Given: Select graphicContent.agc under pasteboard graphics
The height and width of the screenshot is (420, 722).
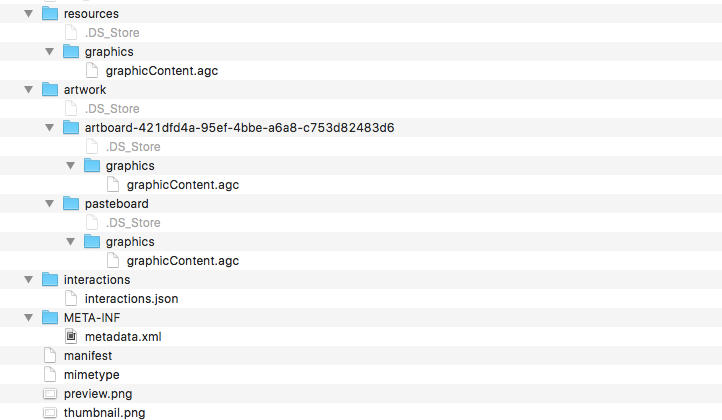Looking at the screenshot, I should pos(182,261).
